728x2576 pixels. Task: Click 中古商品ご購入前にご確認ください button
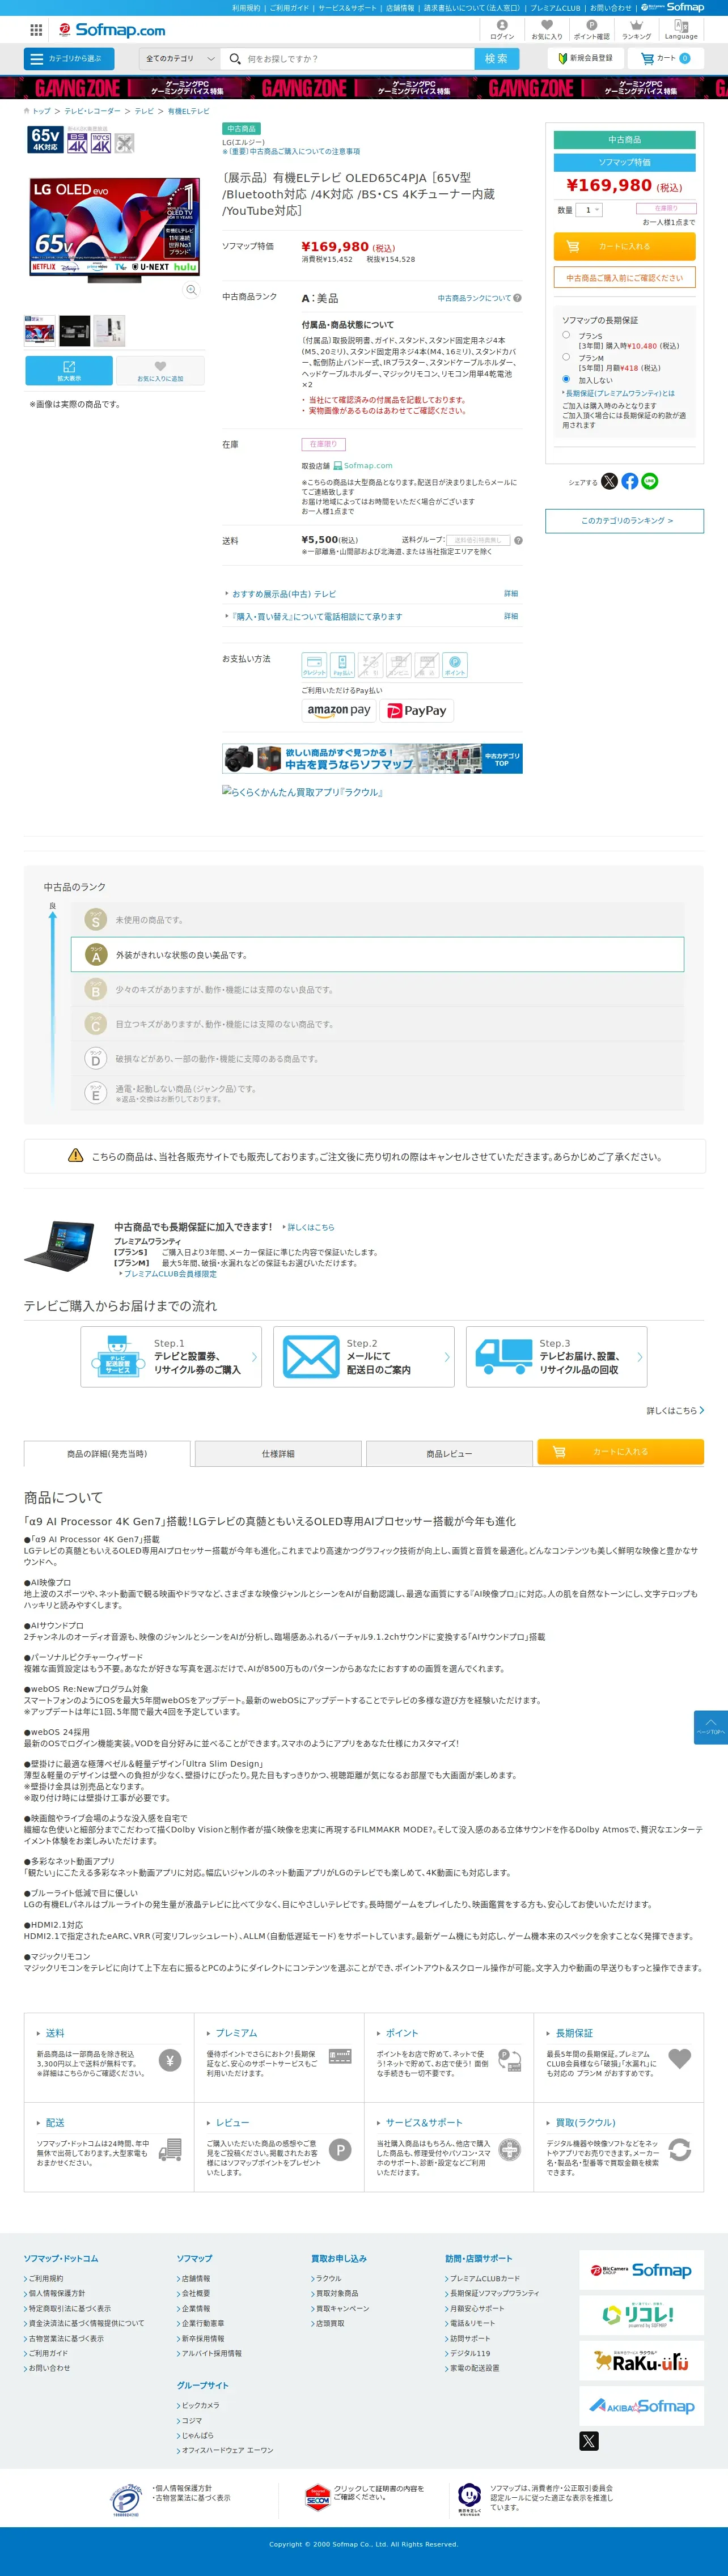click(x=624, y=278)
